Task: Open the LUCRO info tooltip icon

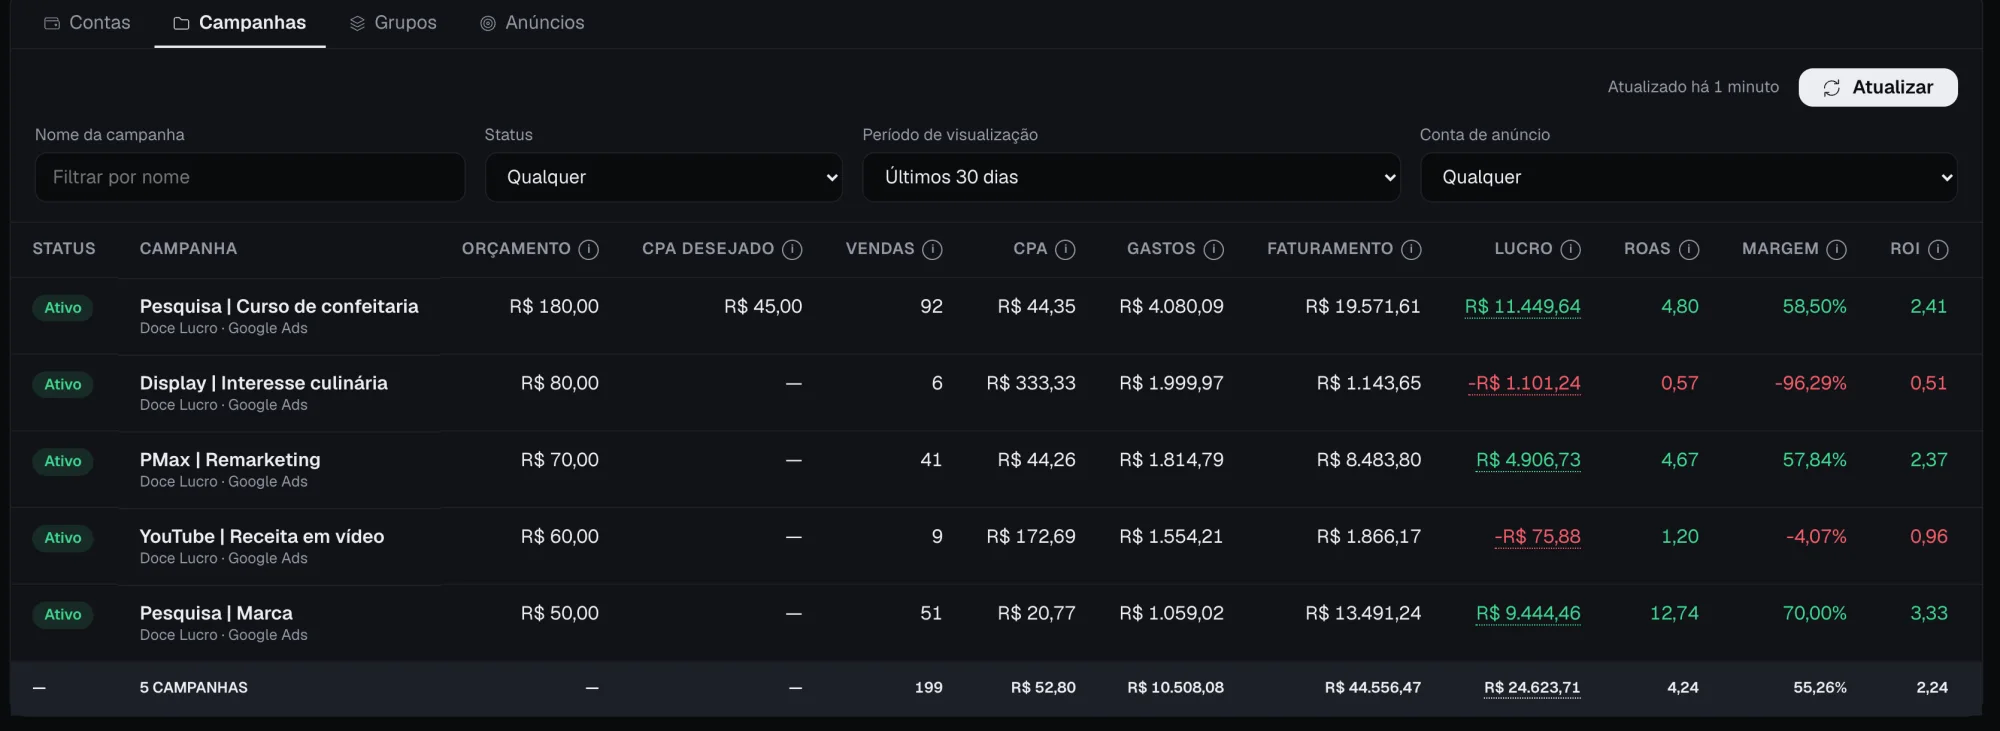Action: pyautogui.click(x=1570, y=249)
